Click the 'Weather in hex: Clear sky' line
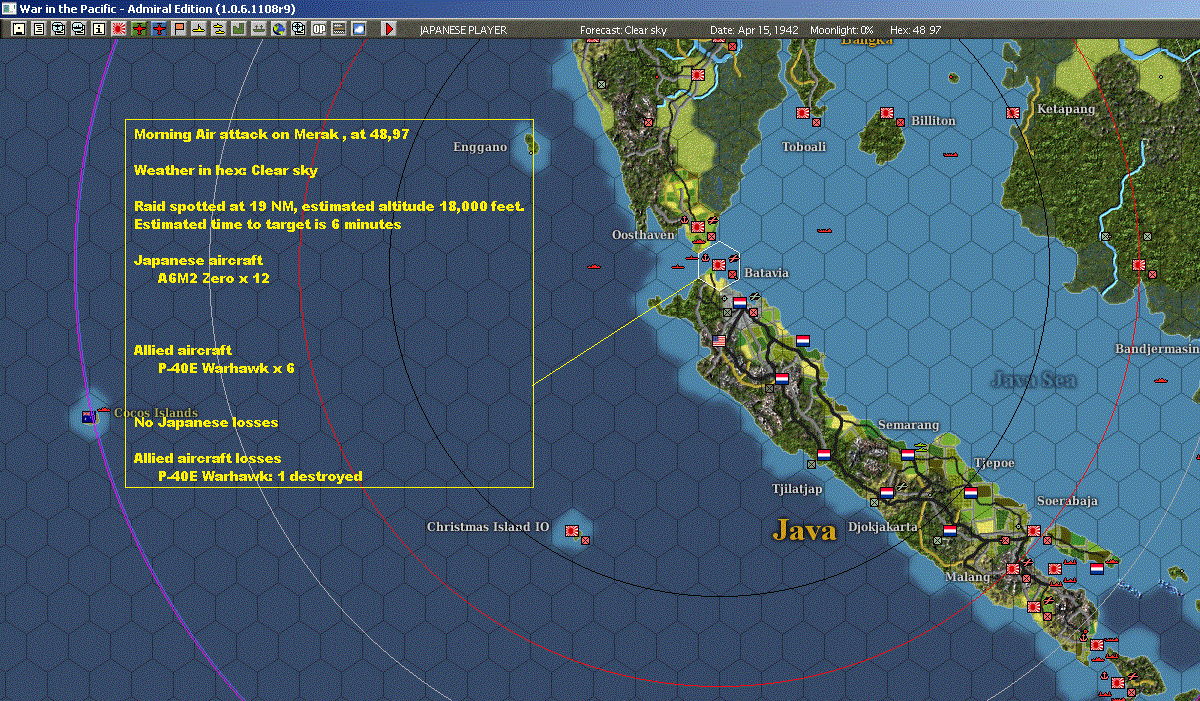The image size is (1200, 701). [226, 171]
